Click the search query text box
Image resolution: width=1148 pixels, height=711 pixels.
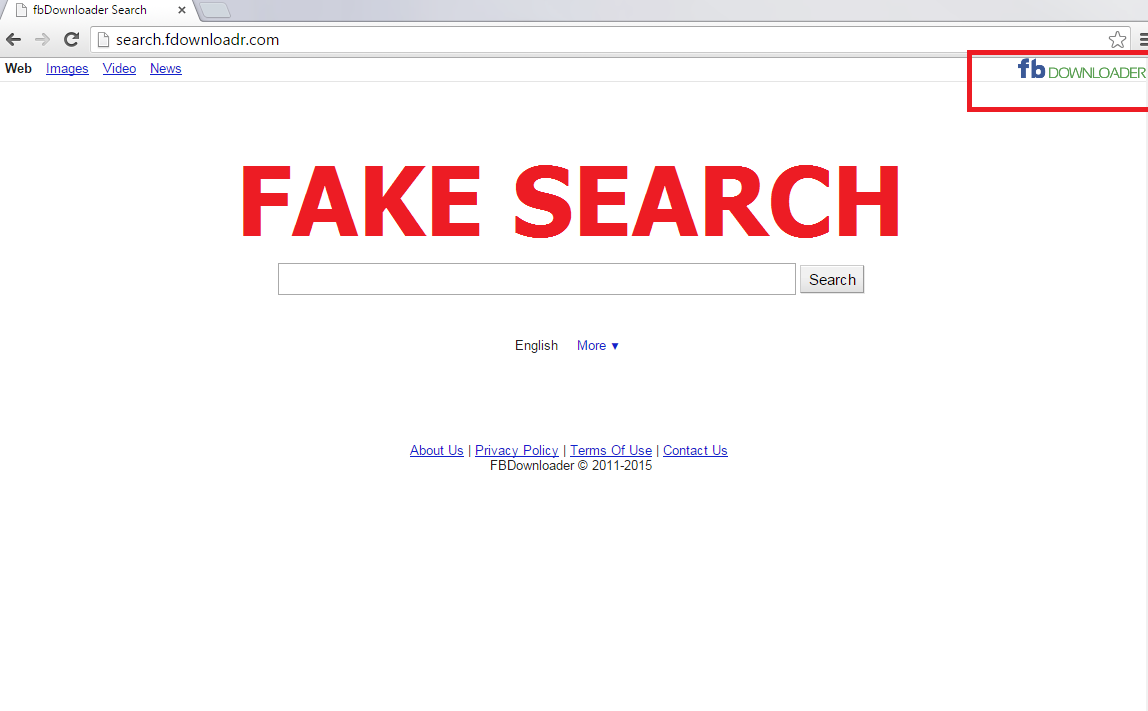[537, 279]
